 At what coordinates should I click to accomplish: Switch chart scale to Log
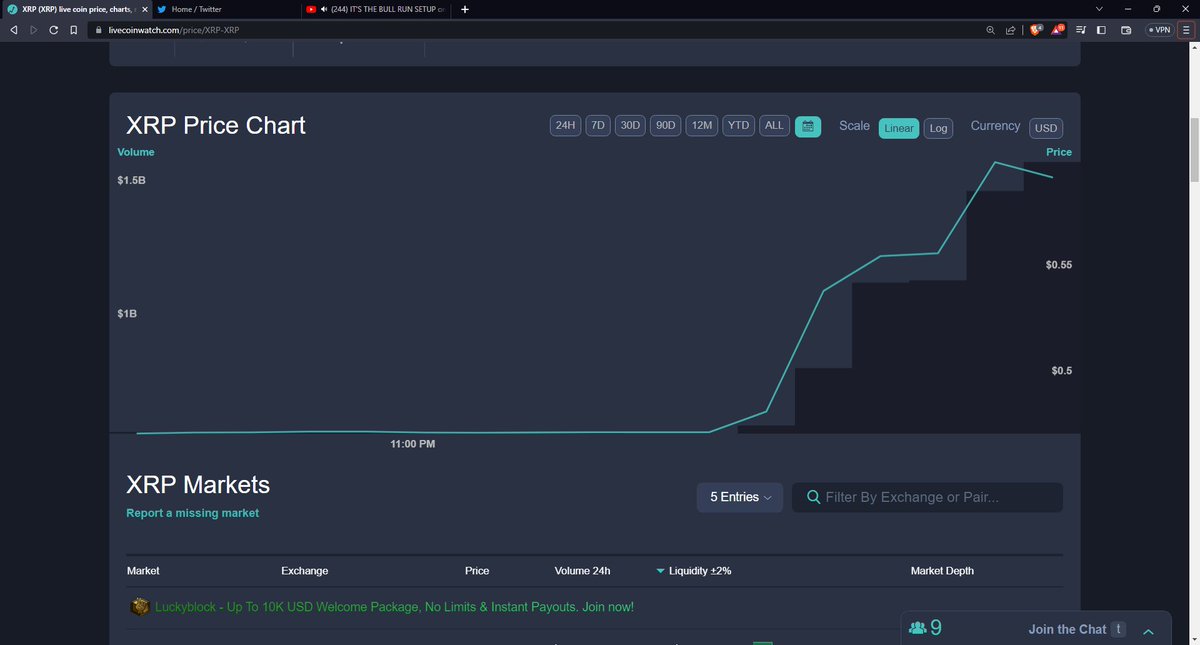tap(938, 128)
